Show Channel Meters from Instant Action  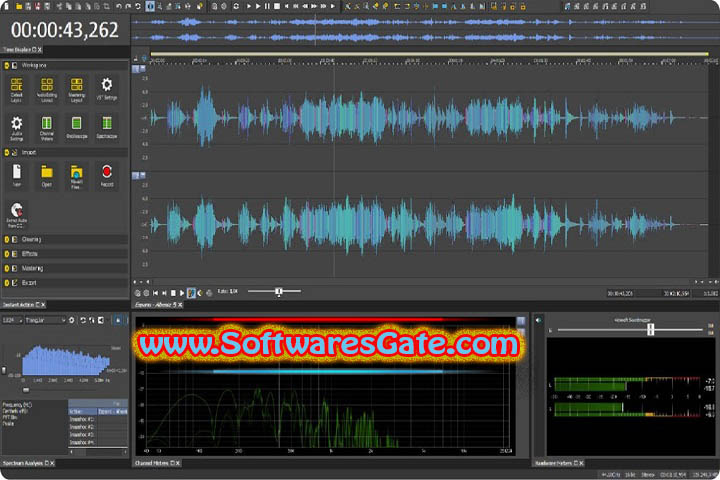47,128
